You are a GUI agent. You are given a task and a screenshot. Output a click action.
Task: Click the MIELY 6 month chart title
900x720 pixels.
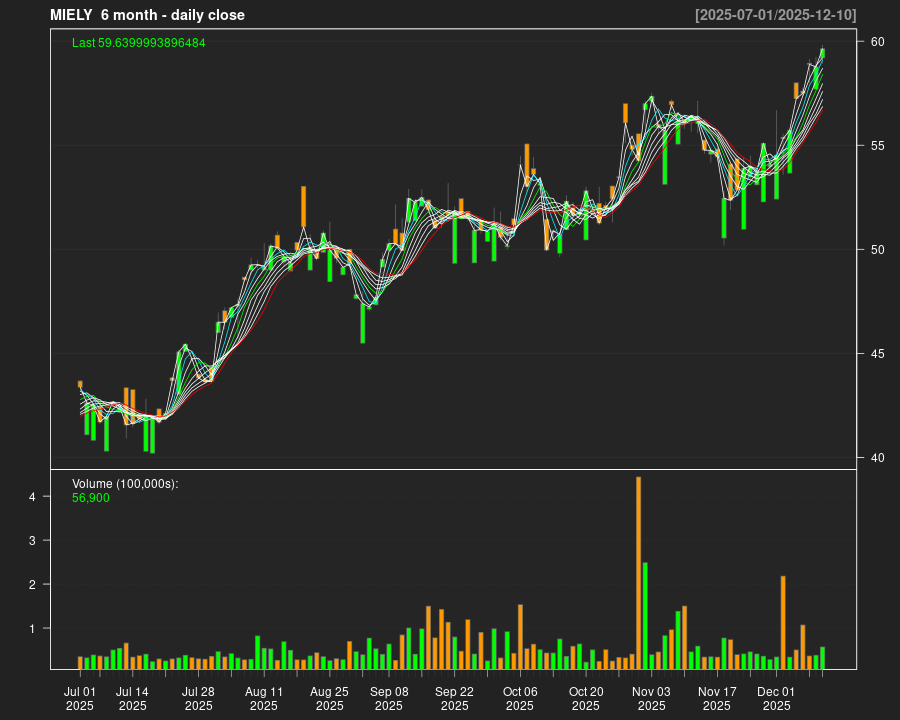click(x=147, y=15)
